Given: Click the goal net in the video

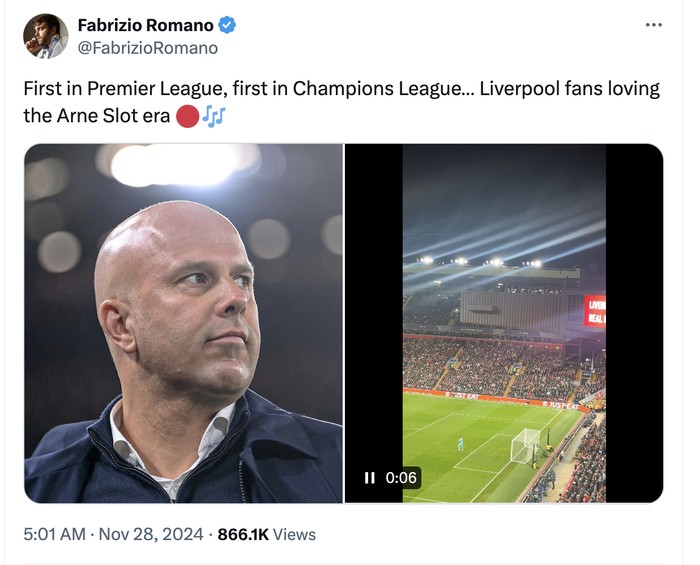Looking at the screenshot, I should pyautogui.click(x=525, y=446).
